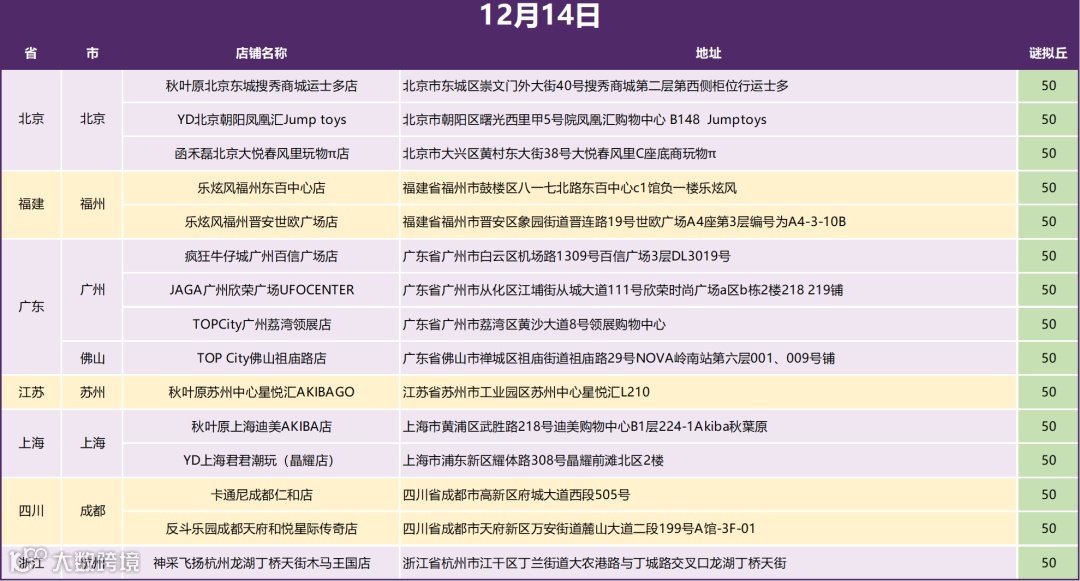Select the 谜拟丘 column header

(x=1048, y=53)
